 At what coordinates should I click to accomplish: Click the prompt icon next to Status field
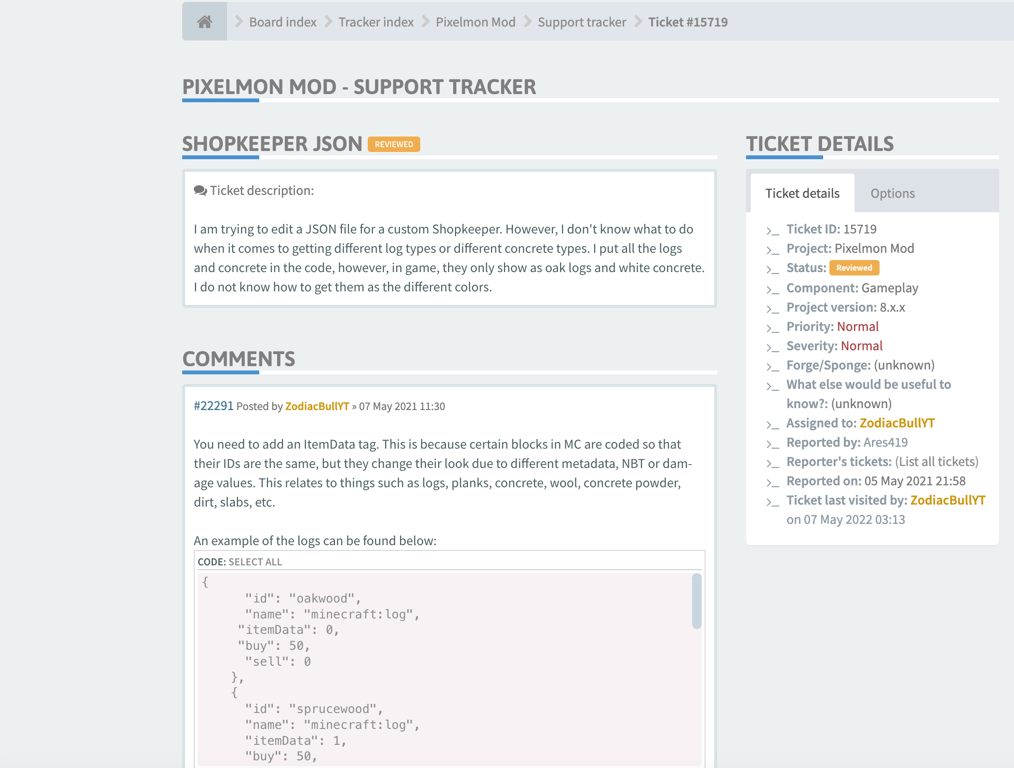click(772, 268)
